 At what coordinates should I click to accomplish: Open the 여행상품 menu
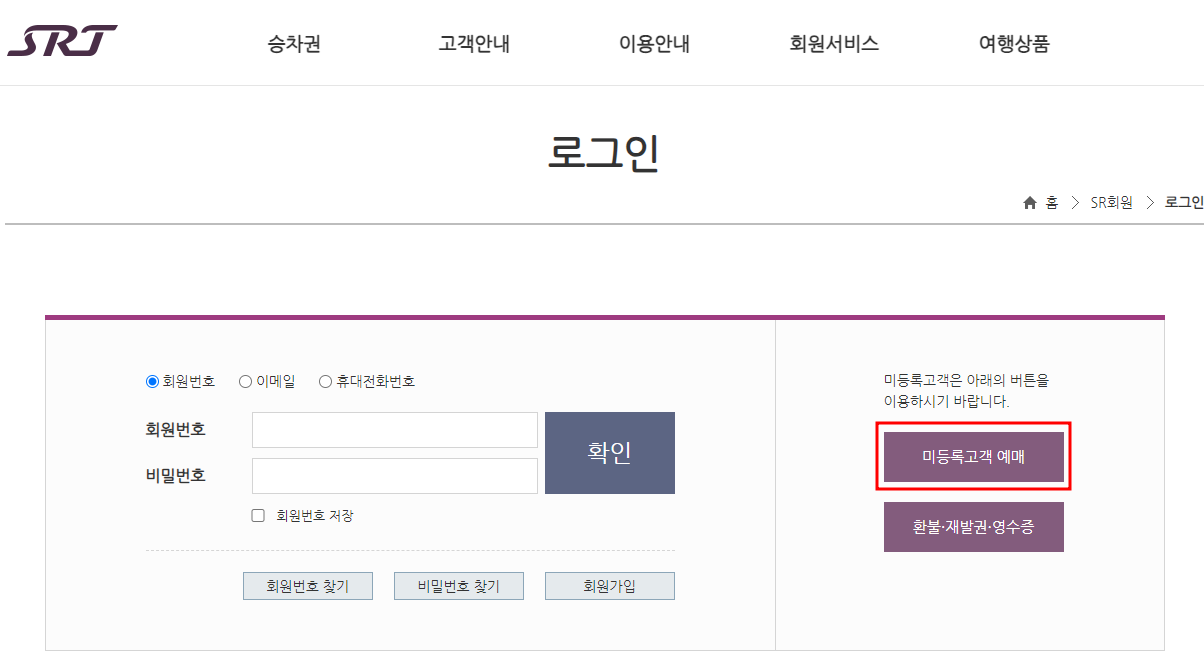[x=1013, y=44]
